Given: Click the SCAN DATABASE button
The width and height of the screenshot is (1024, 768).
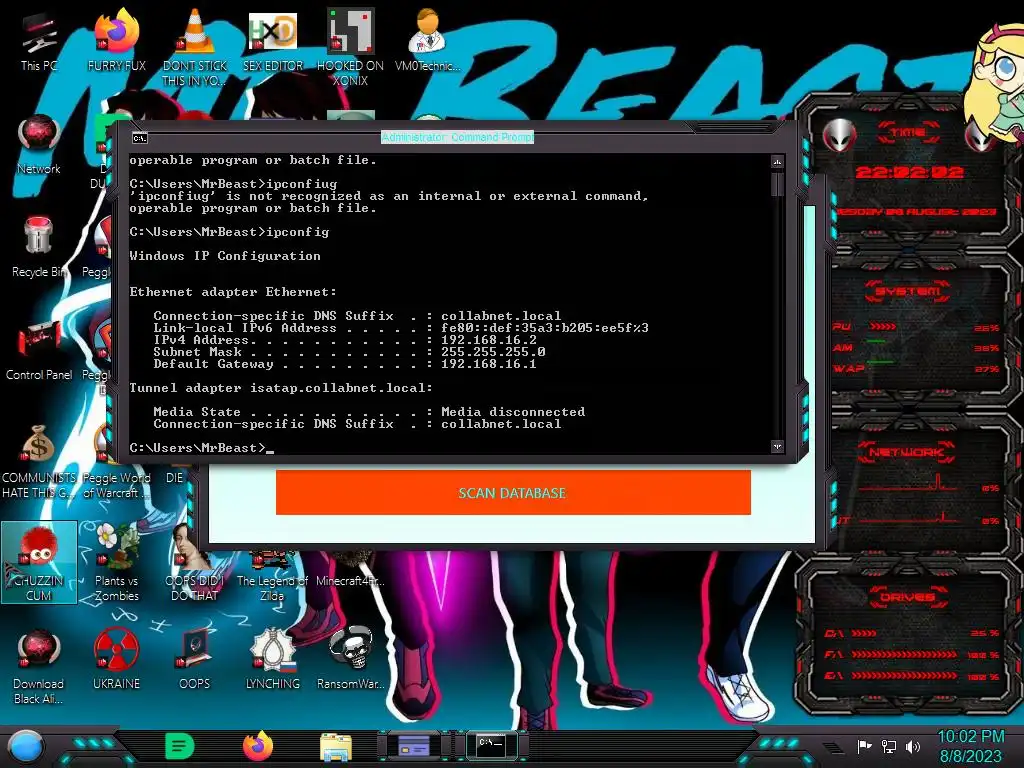Looking at the screenshot, I should 513,492.
